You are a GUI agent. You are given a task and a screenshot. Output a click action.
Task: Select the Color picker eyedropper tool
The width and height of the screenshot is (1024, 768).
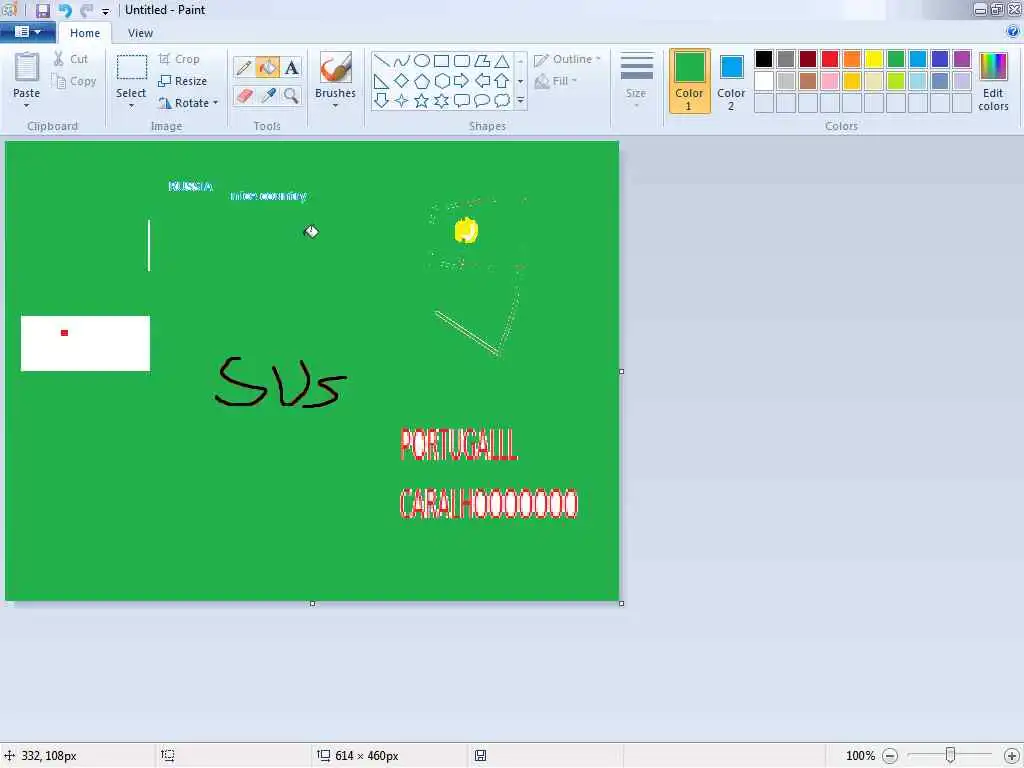[268, 95]
